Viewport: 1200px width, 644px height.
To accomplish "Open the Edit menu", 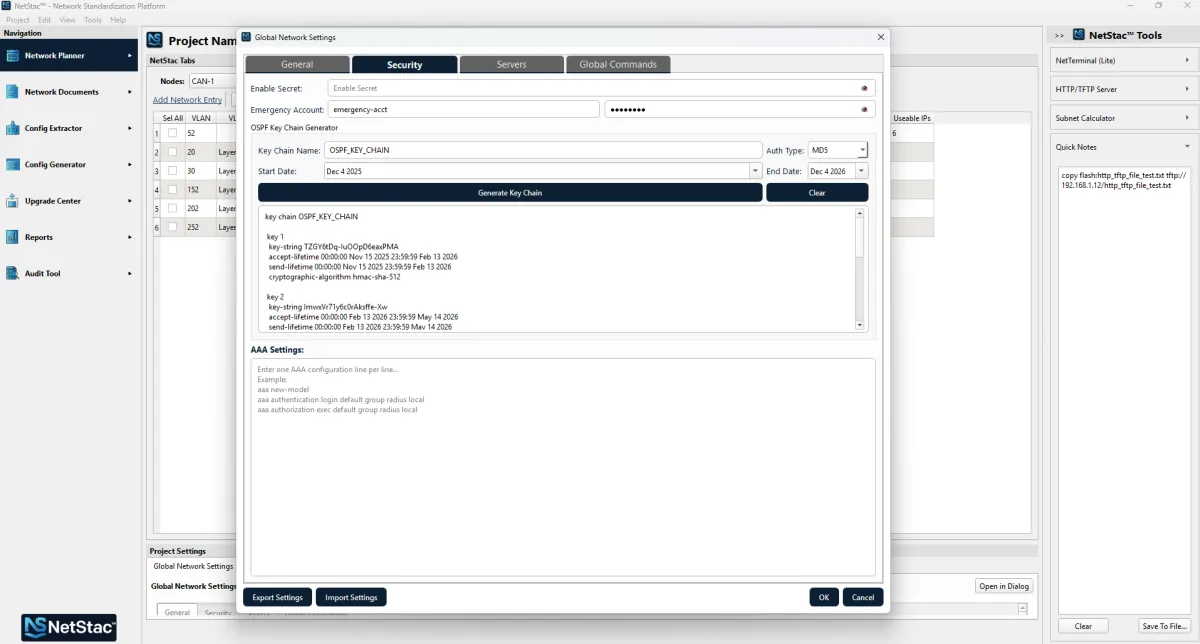I will (44, 20).
